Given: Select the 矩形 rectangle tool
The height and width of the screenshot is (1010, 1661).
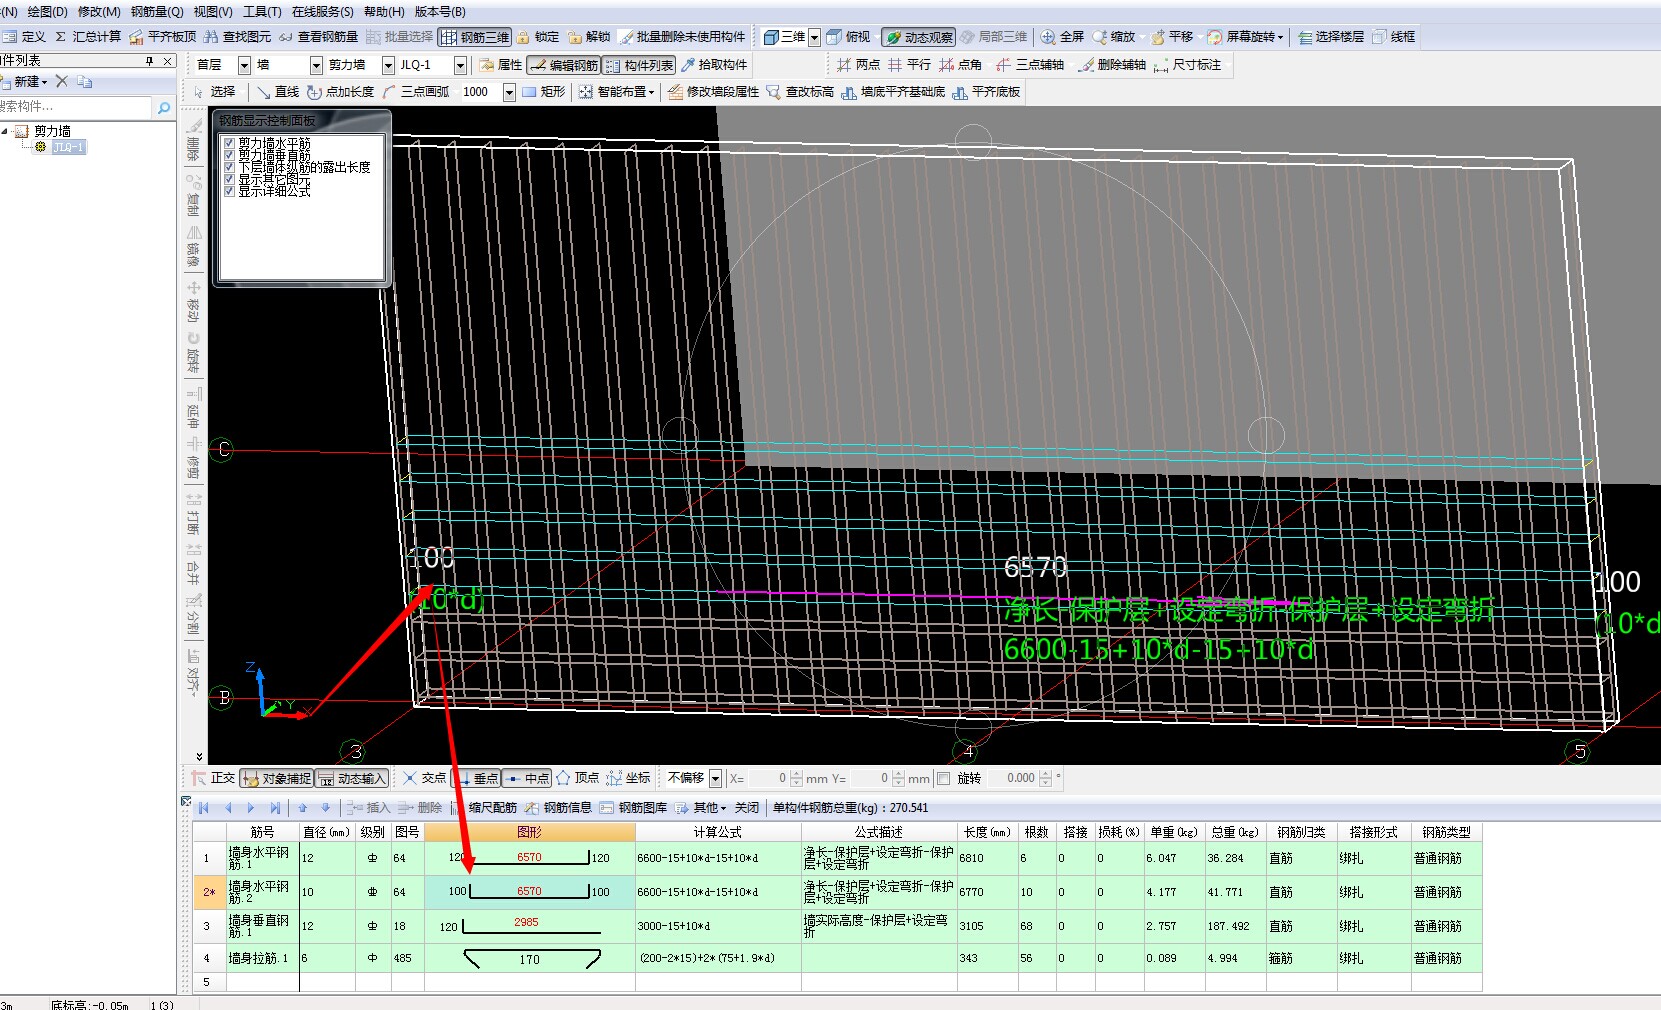Looking at the screenshot, I should point(543,92).
